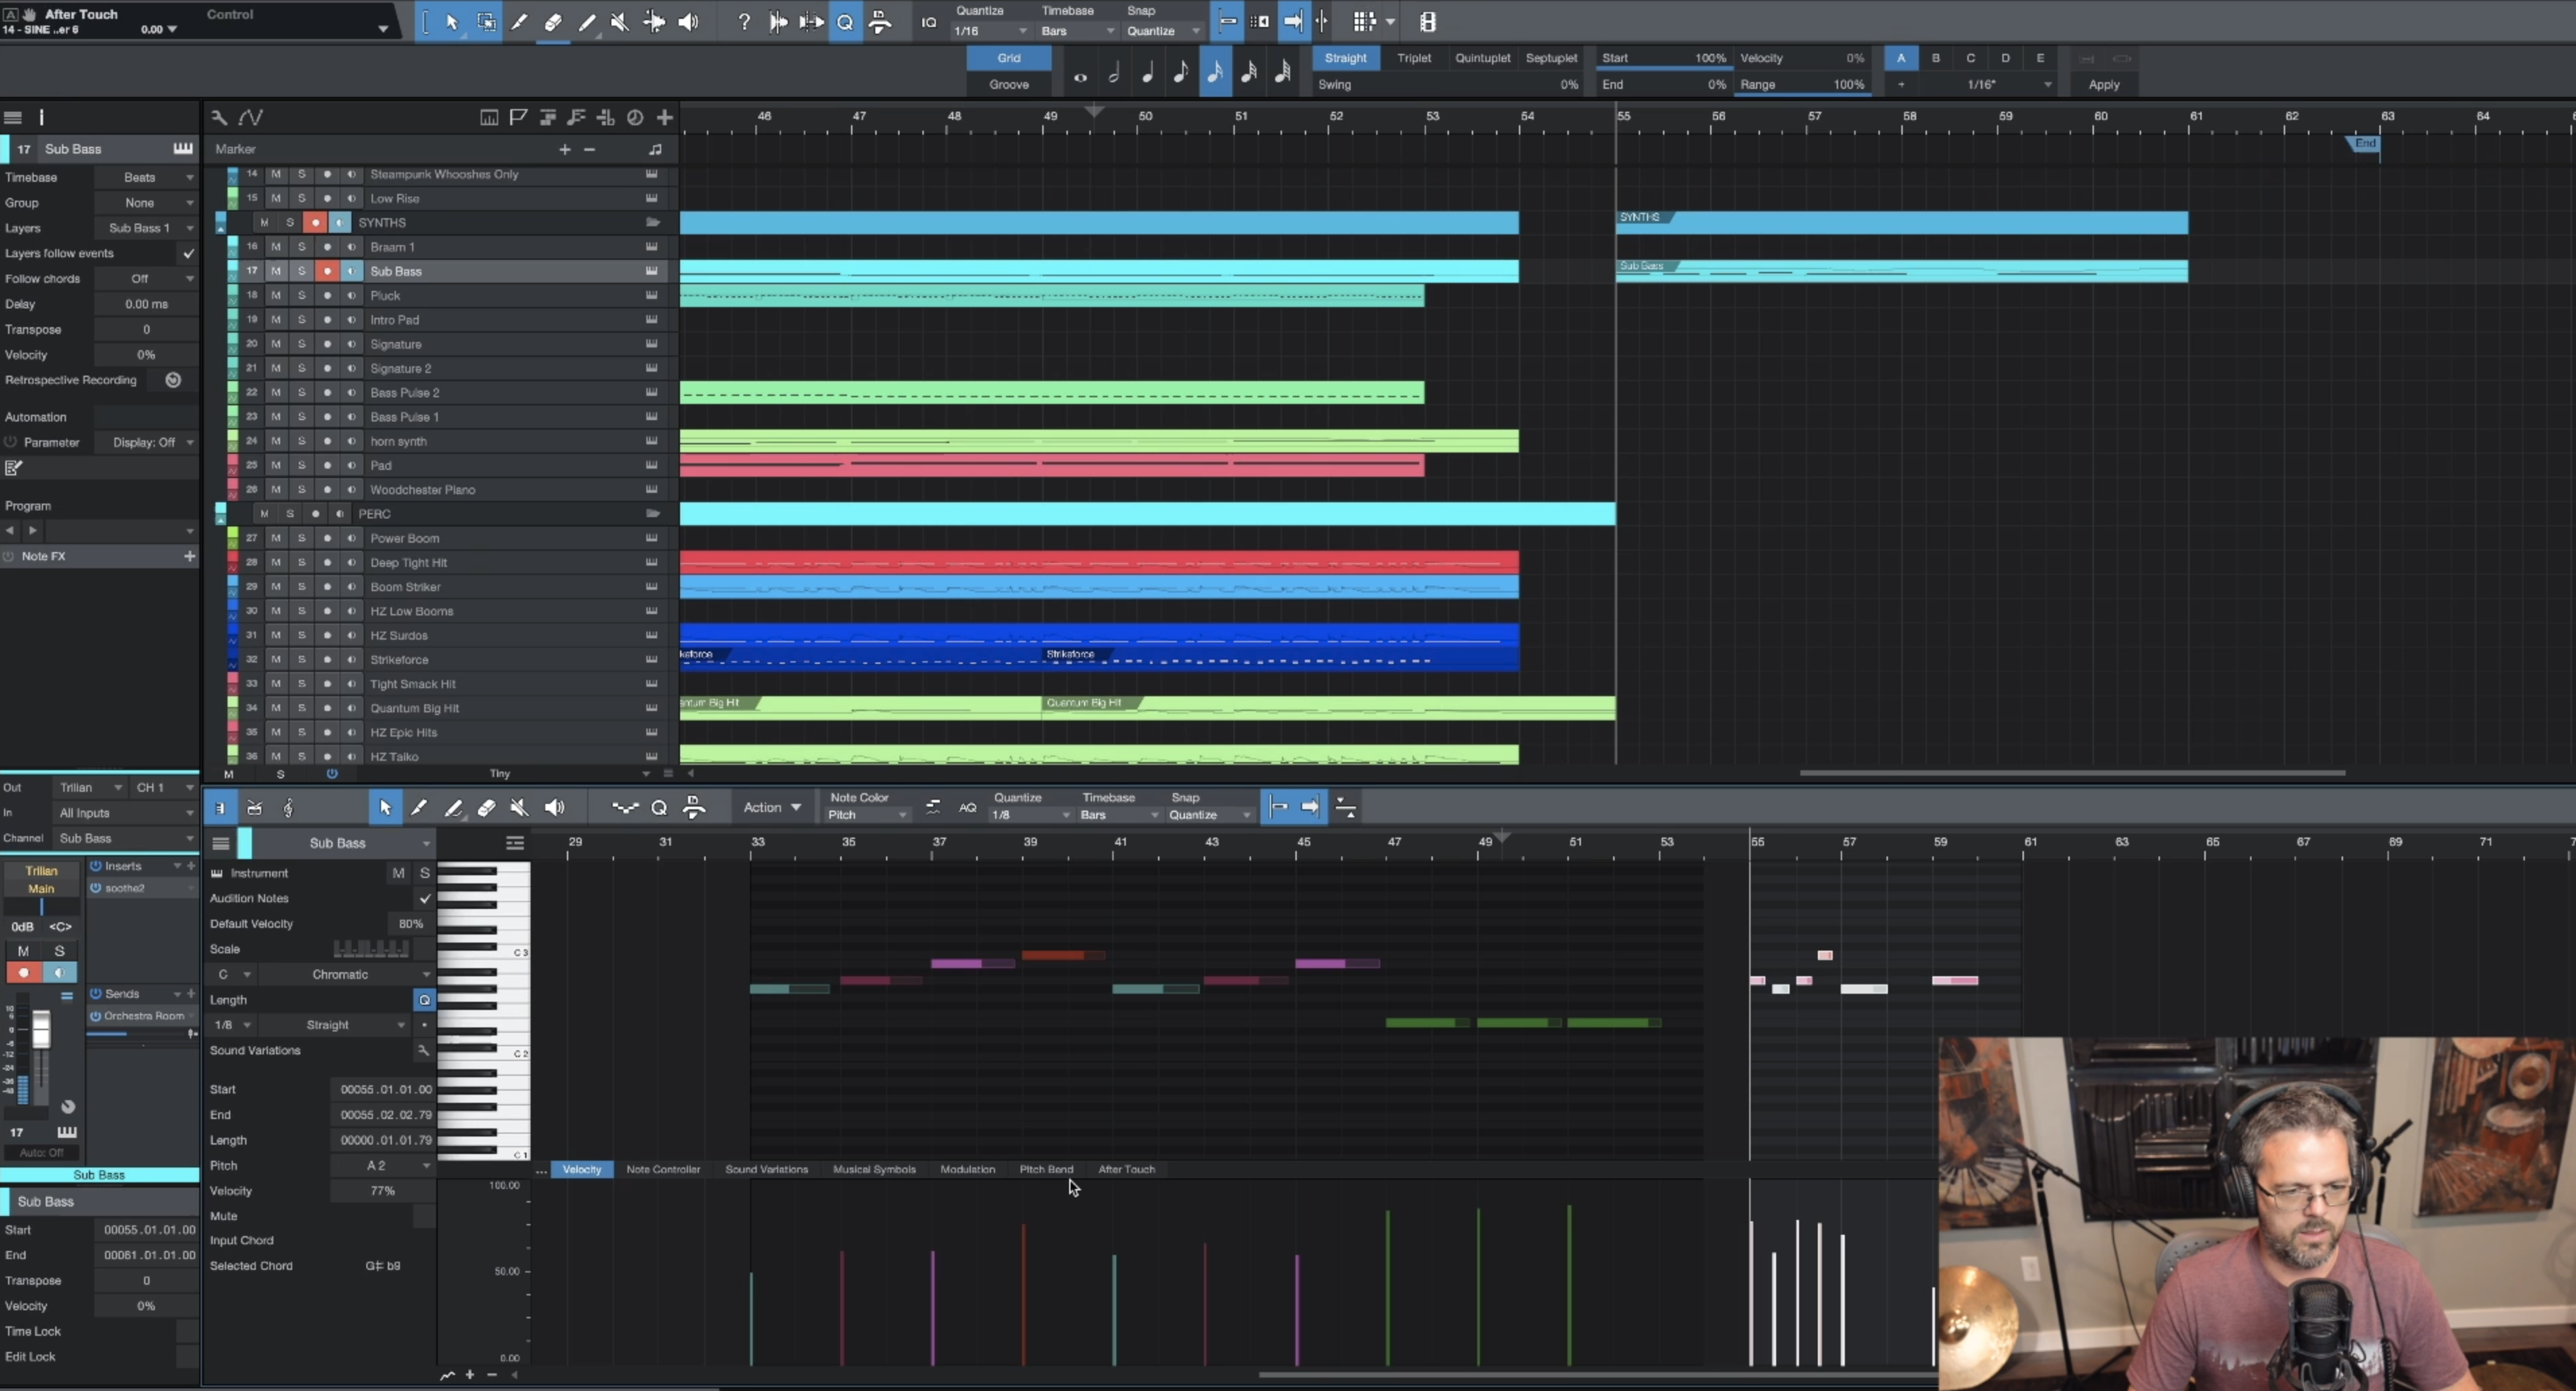Click the note Pitch A2 field
The height and width of the screenshot is (1391, 2576).
382,1166
